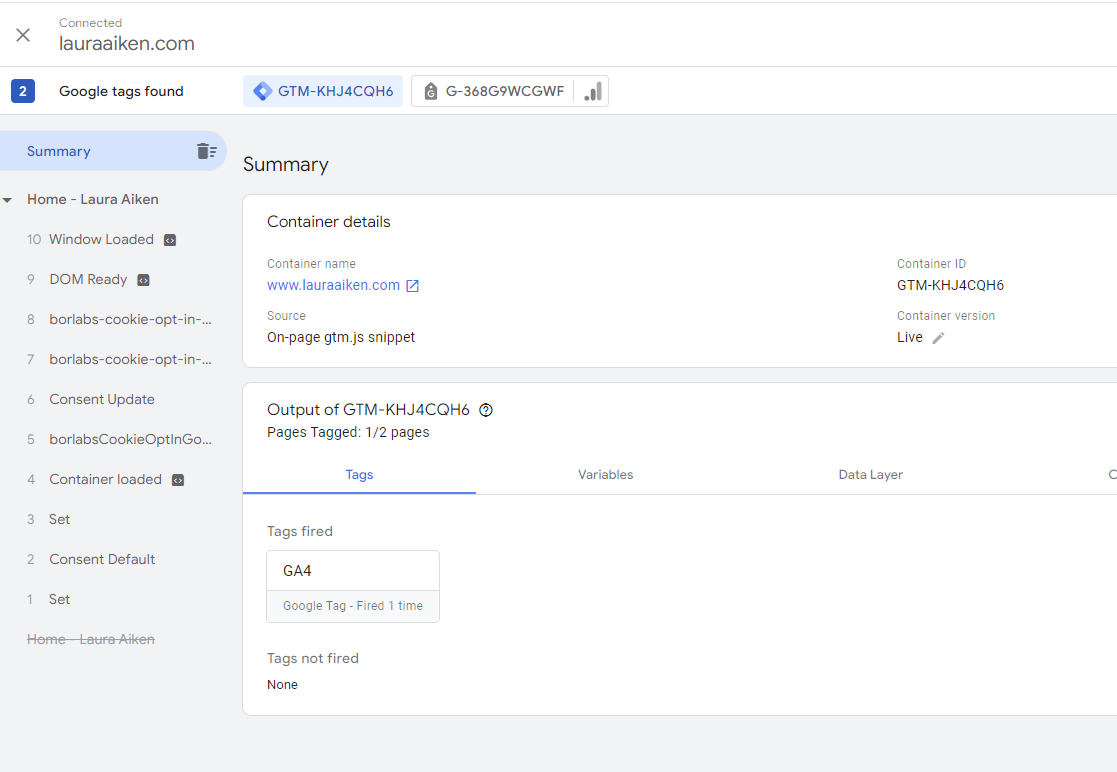This screenshot has width=1117, height=772.
Task: Select the Consent Update event
Action: [102, 399]
